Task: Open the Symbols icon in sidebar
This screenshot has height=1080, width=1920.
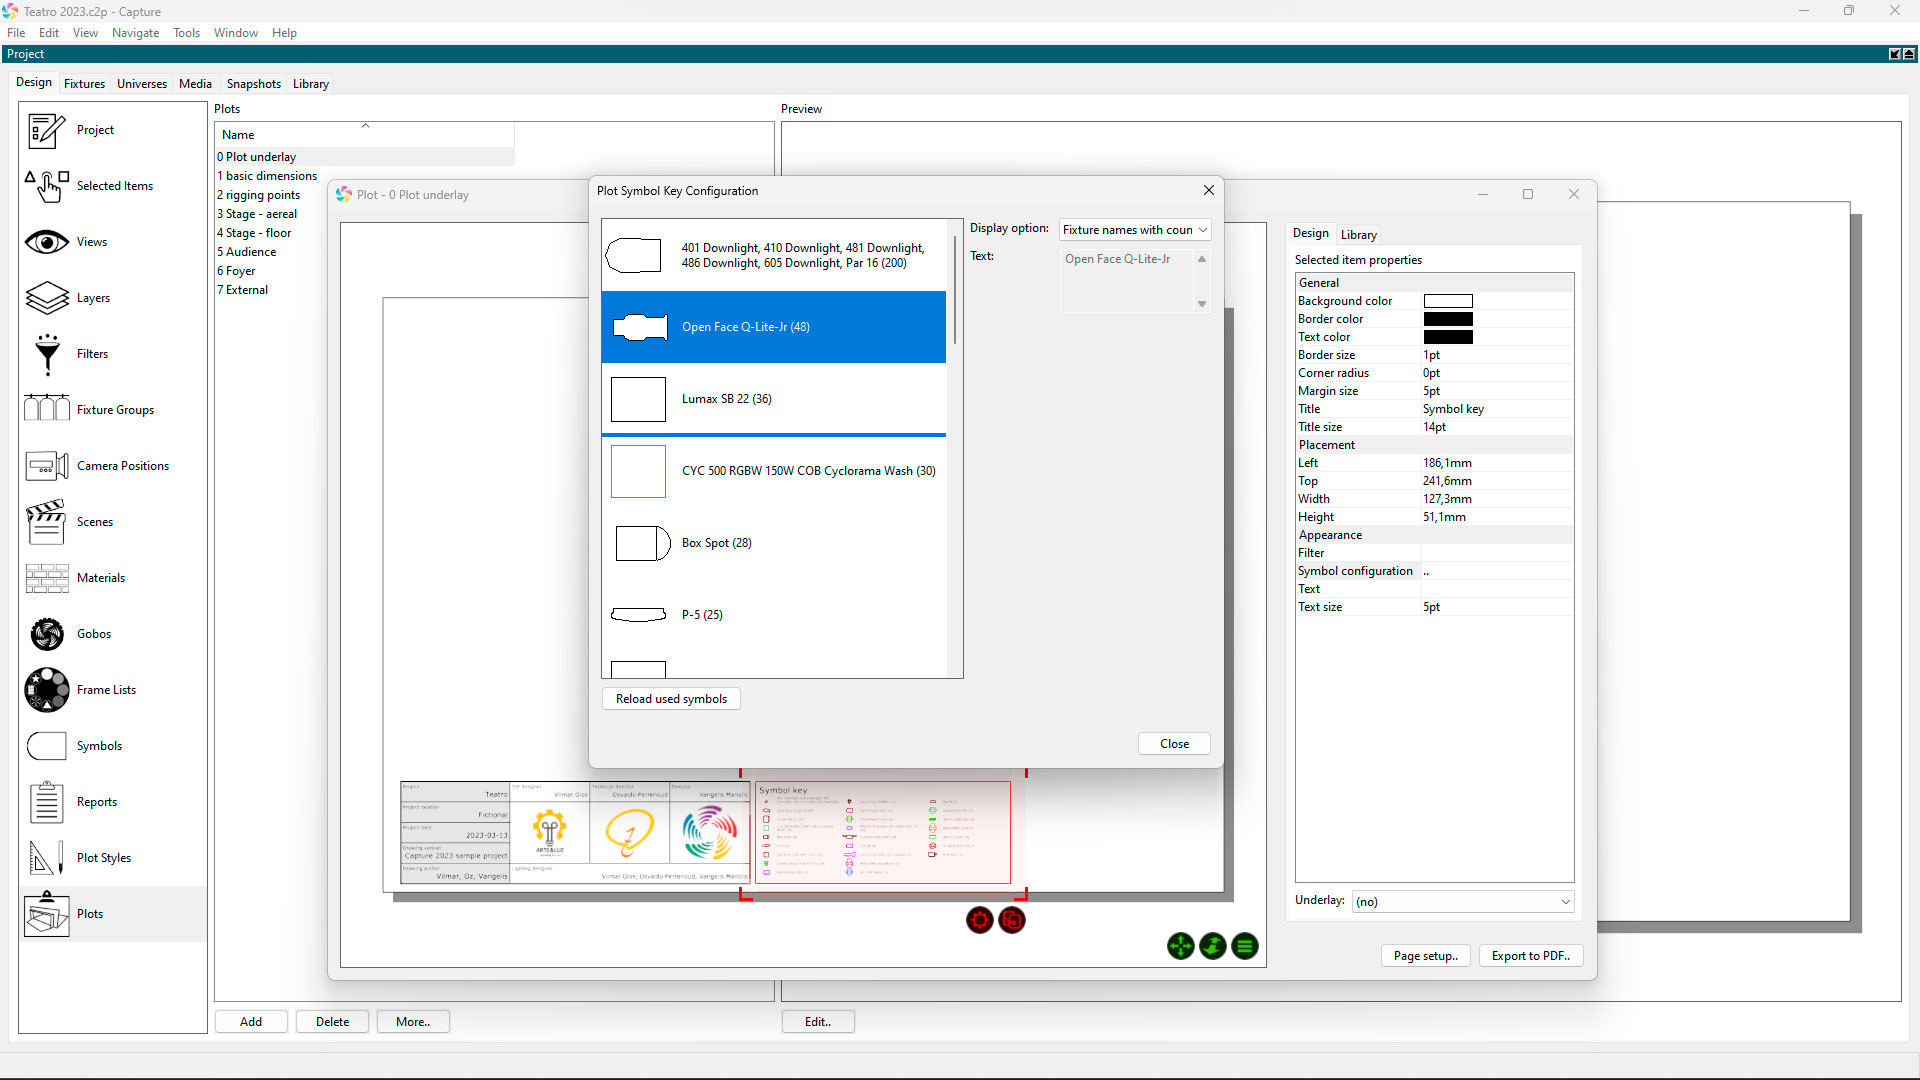Action: pyautogui.click(x=46, y=746)
